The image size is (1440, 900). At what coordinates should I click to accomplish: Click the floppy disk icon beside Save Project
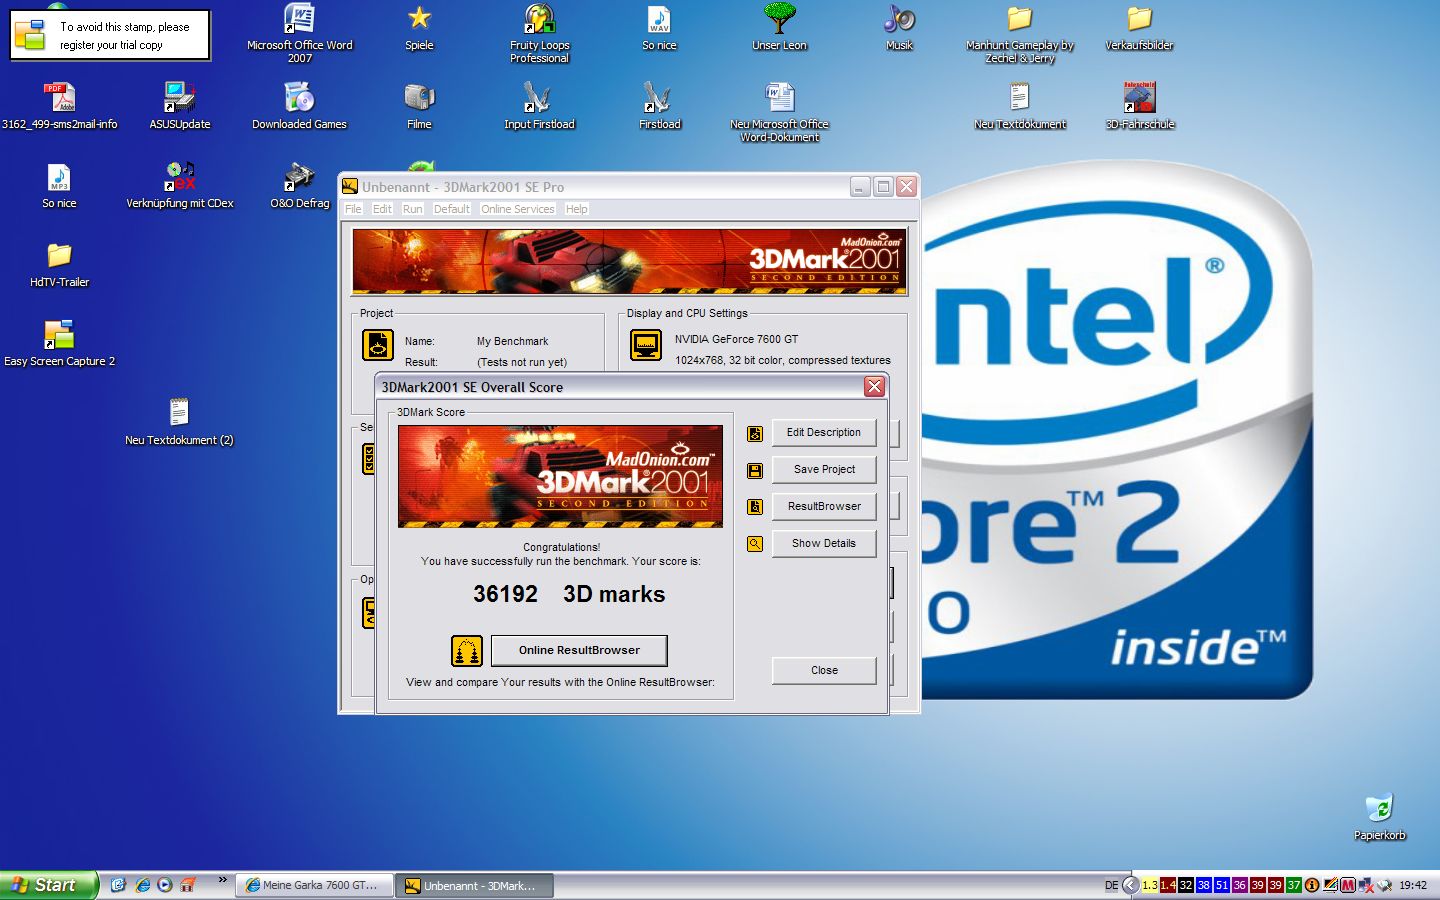[x=755, y=470]
